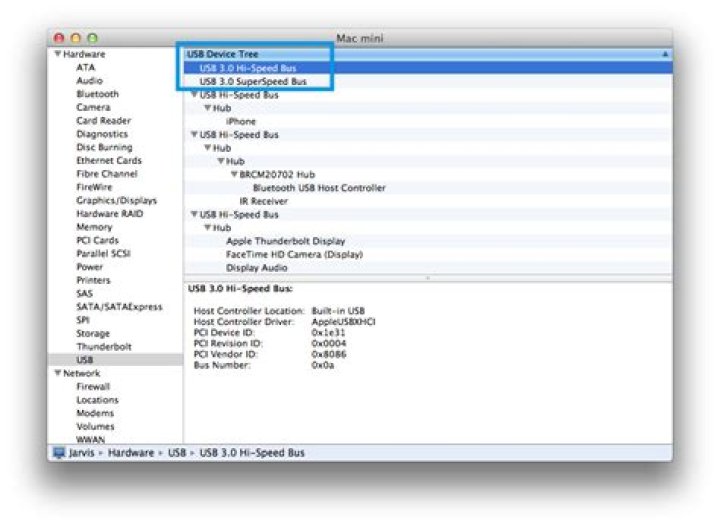720x527 pixels.
Task: Select Diagnostics in the sidebar
Action: point(102,134)
